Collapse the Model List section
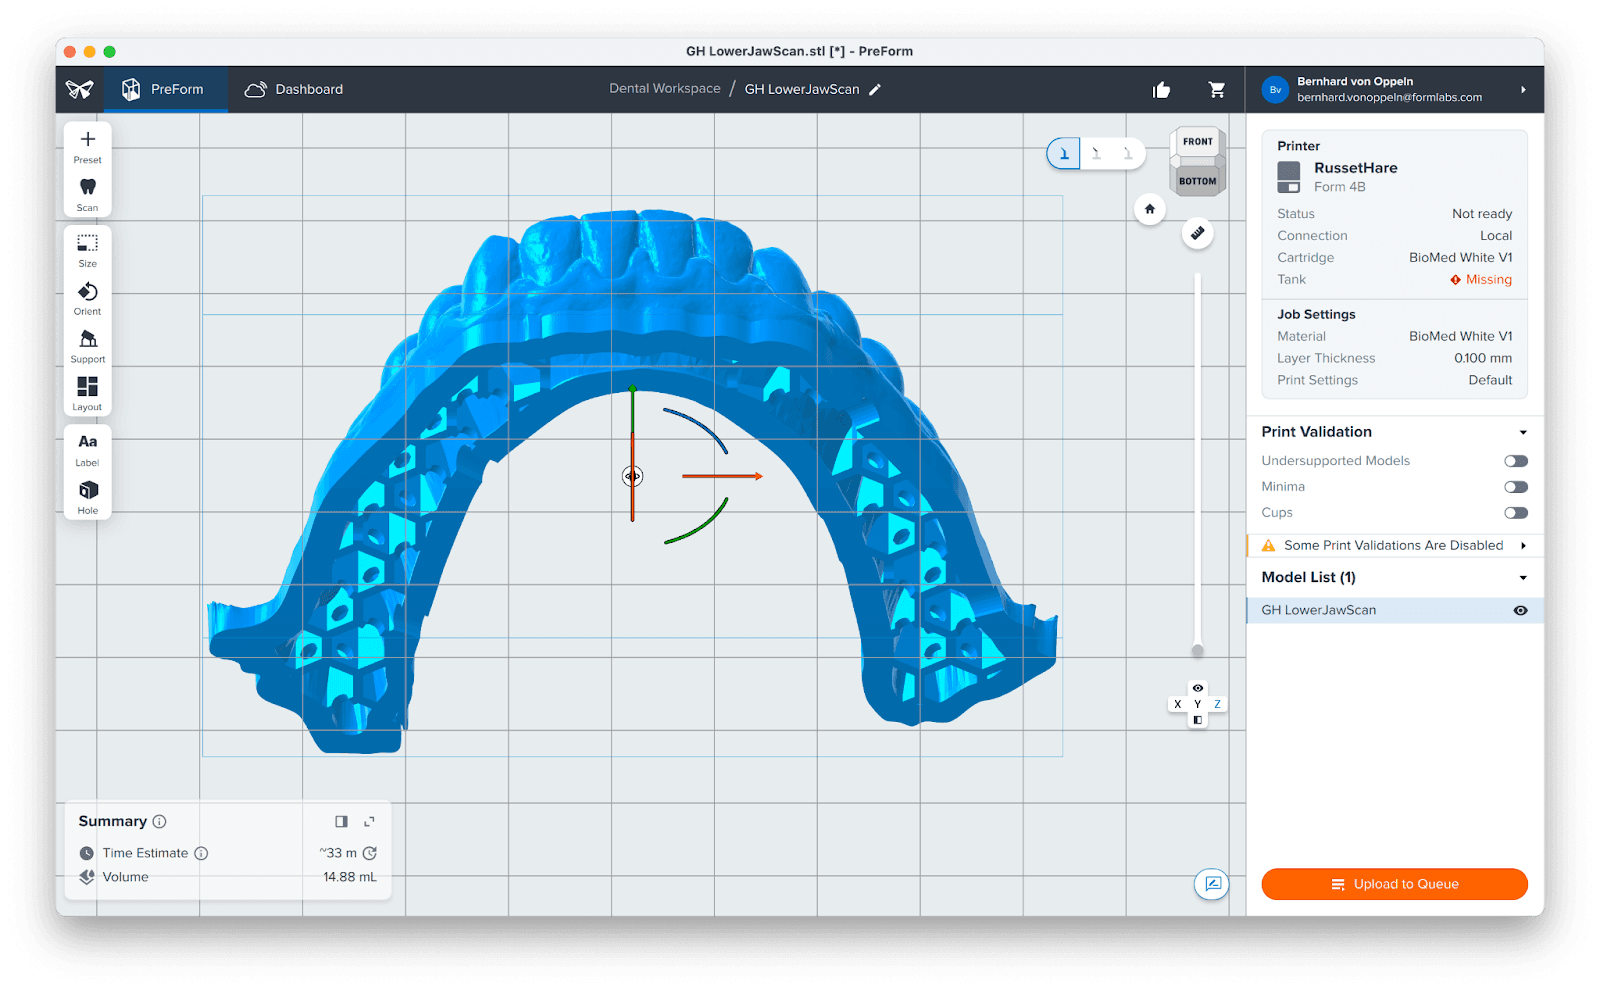 coord(1523,578)
